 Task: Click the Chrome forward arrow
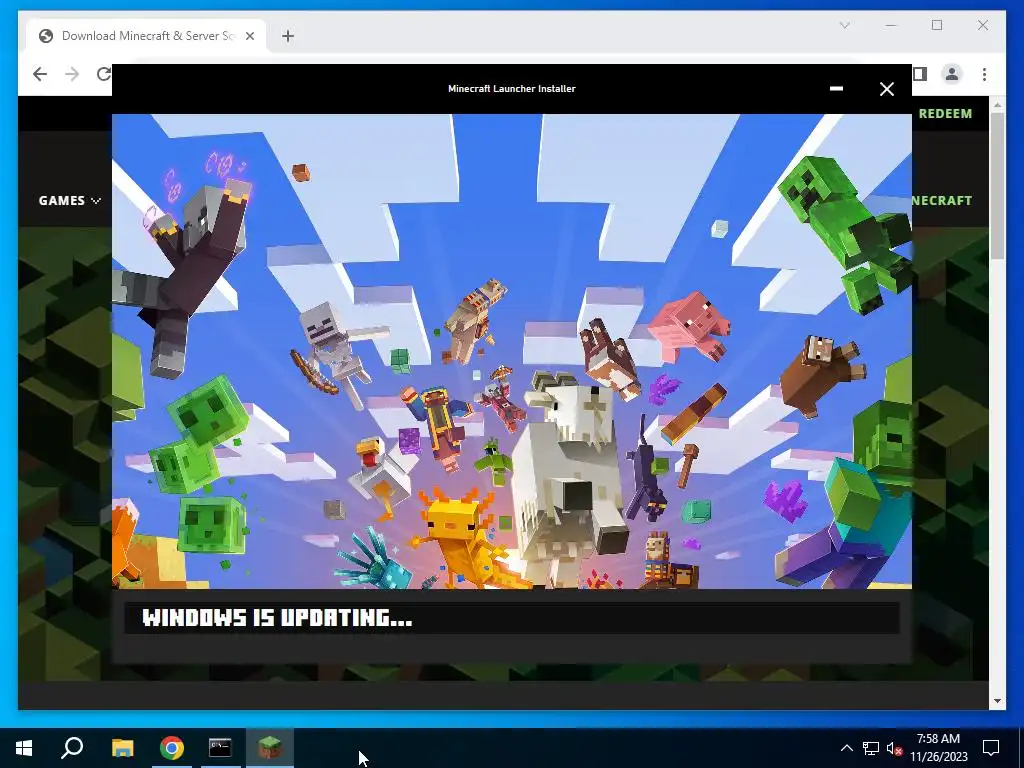tap(72, 74)
